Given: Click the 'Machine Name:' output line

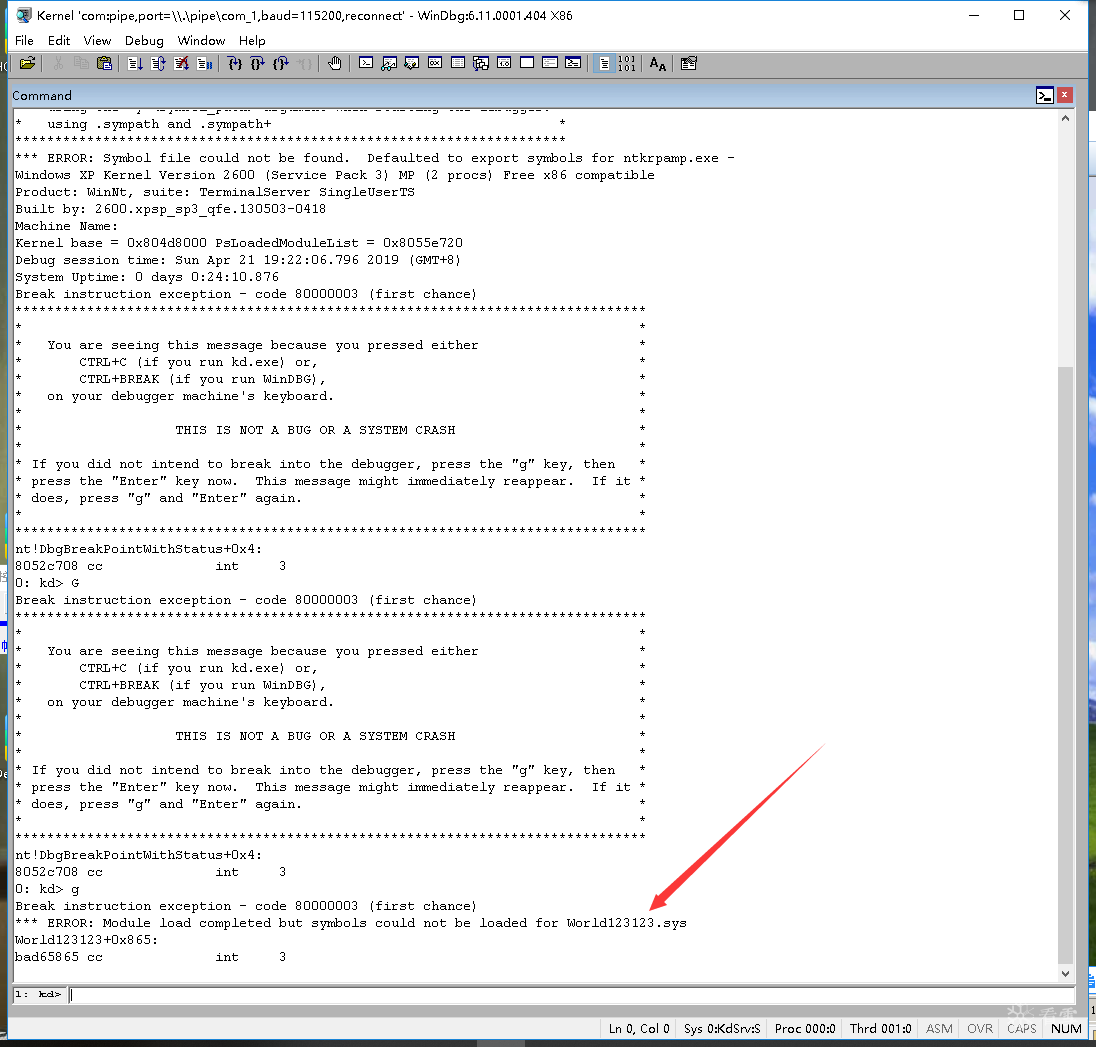Looking at the screenshot, I should tap(66, 226).
